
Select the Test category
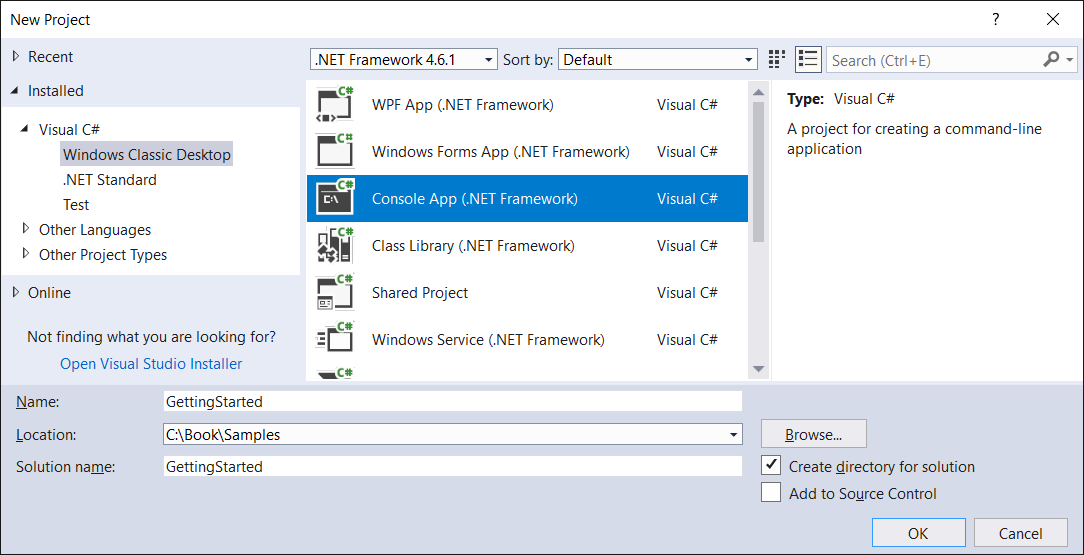point(76,205)
